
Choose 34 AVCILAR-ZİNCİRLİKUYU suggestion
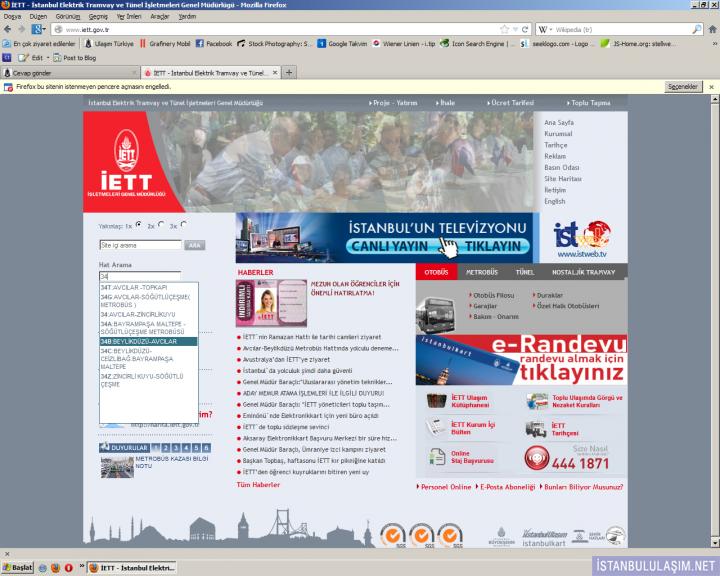149,315
